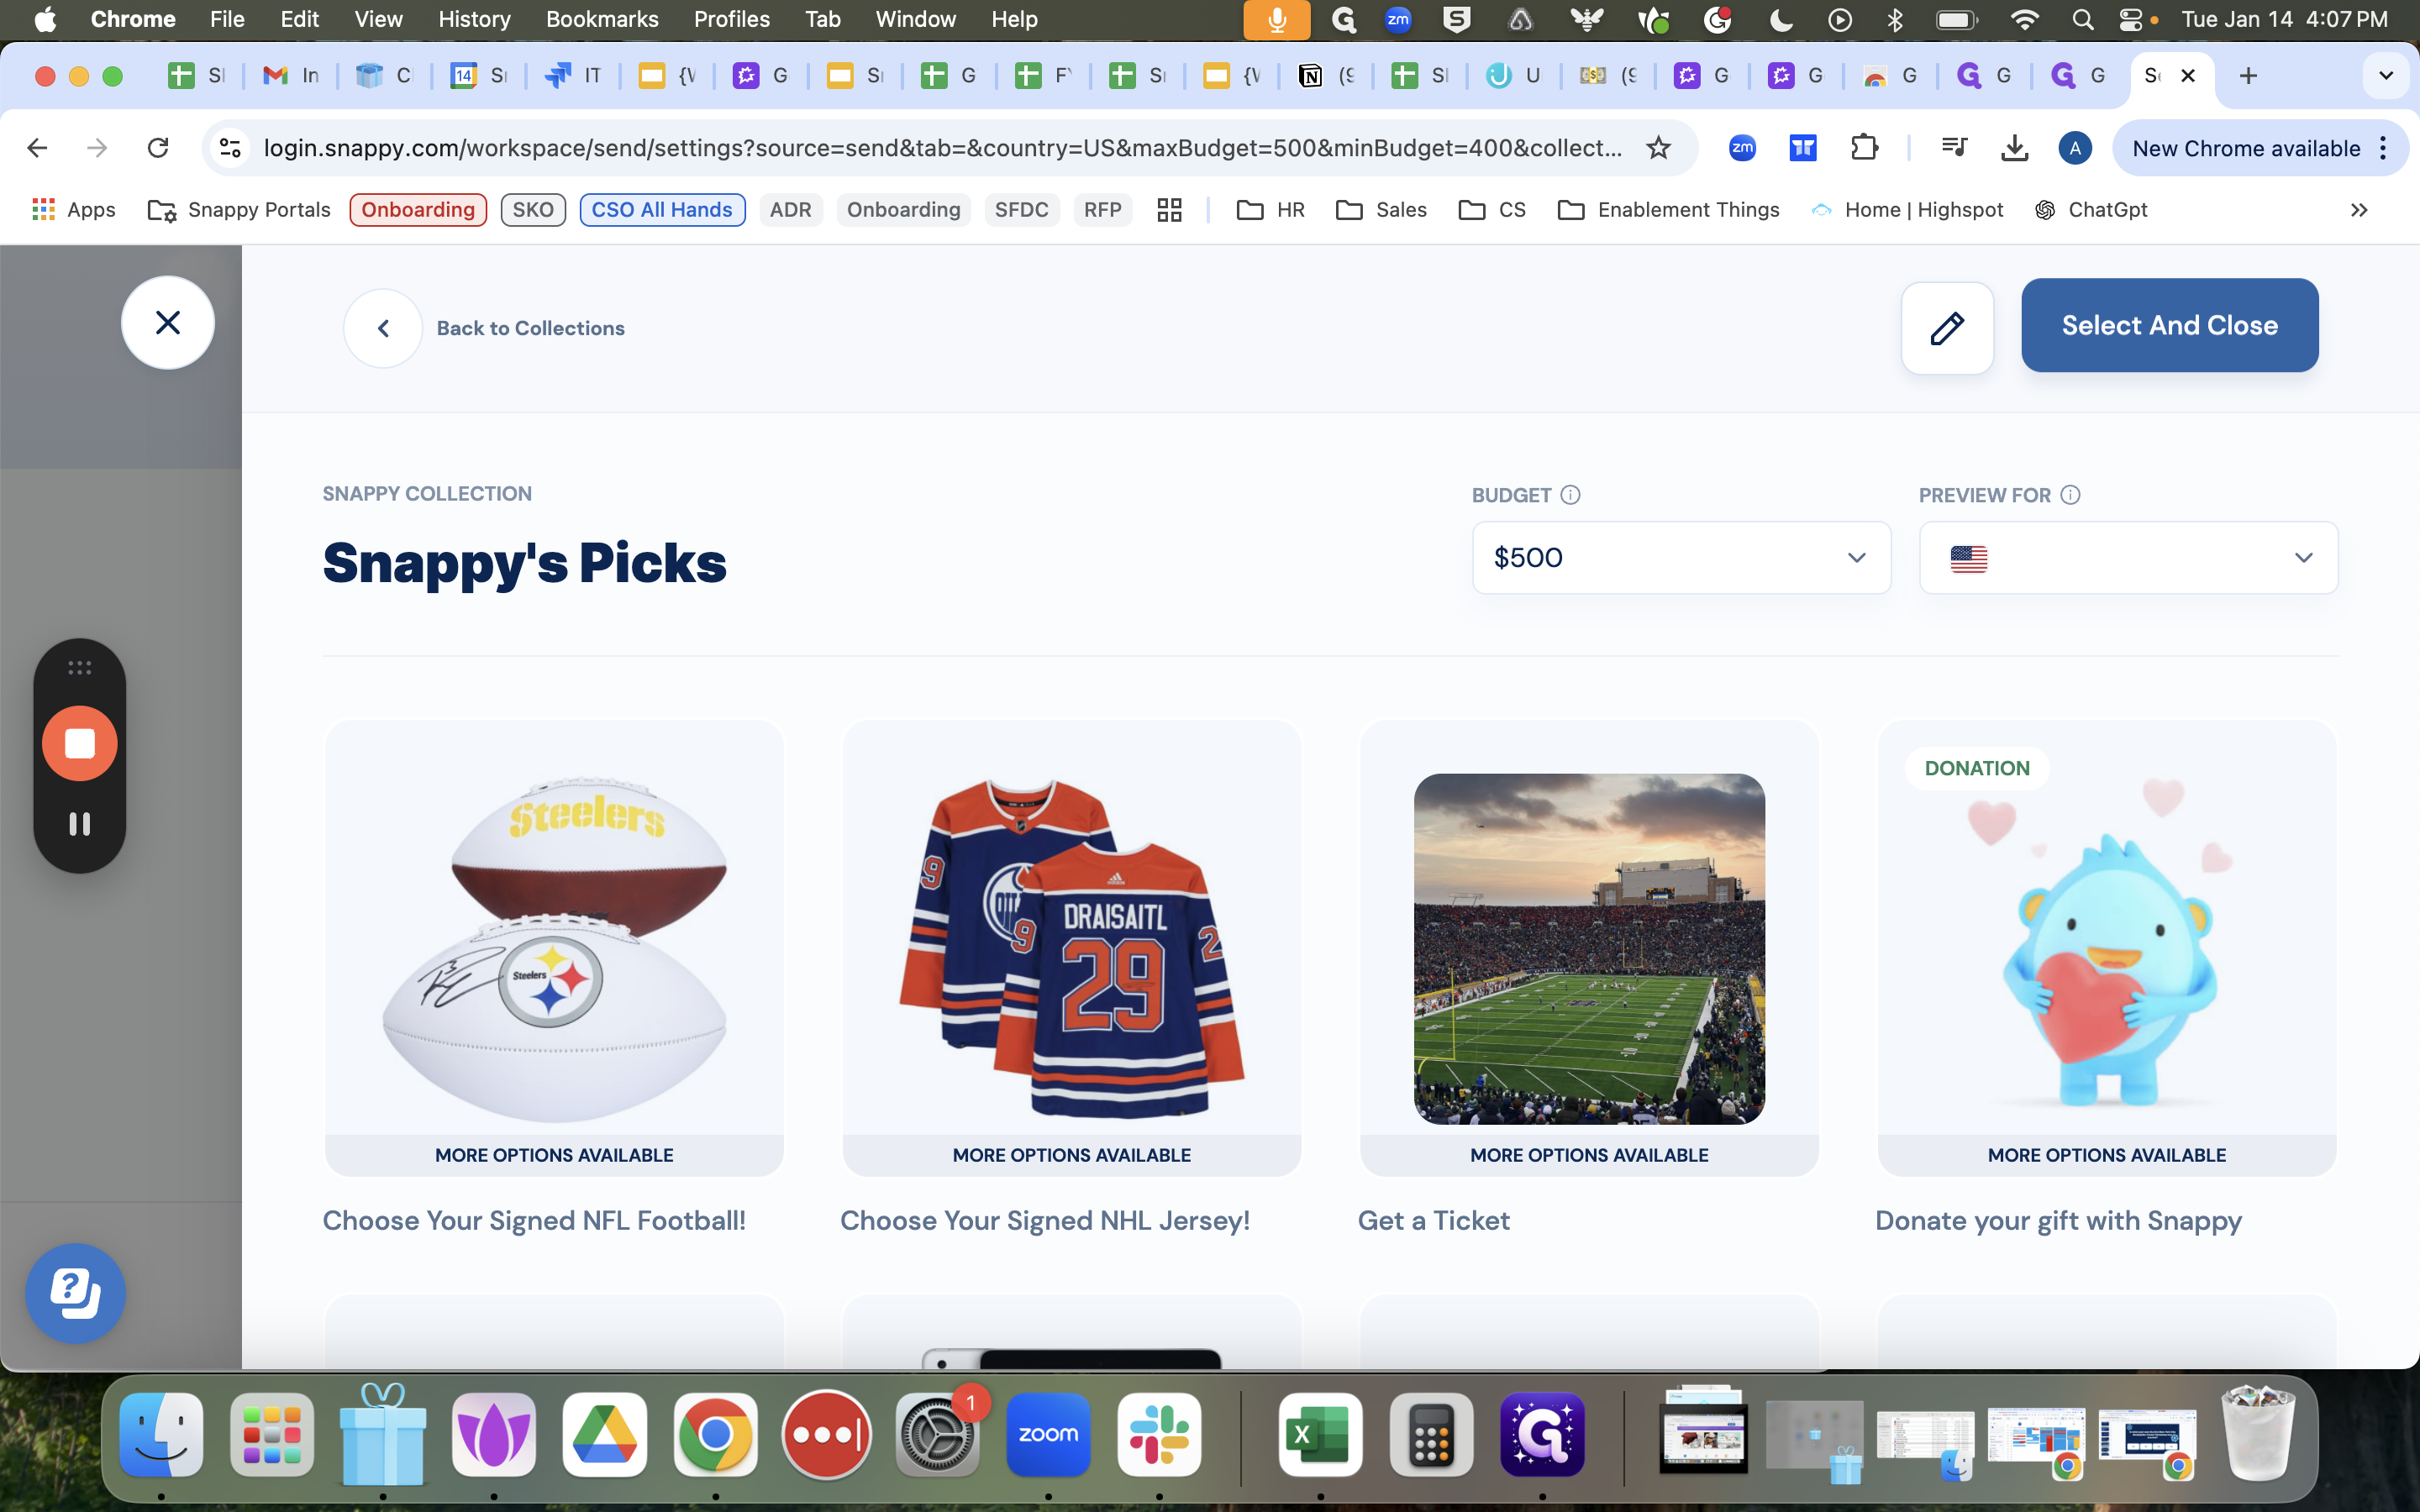Open Zoom from the Dock
2420x1512 pixels.
(1048, 1434)
